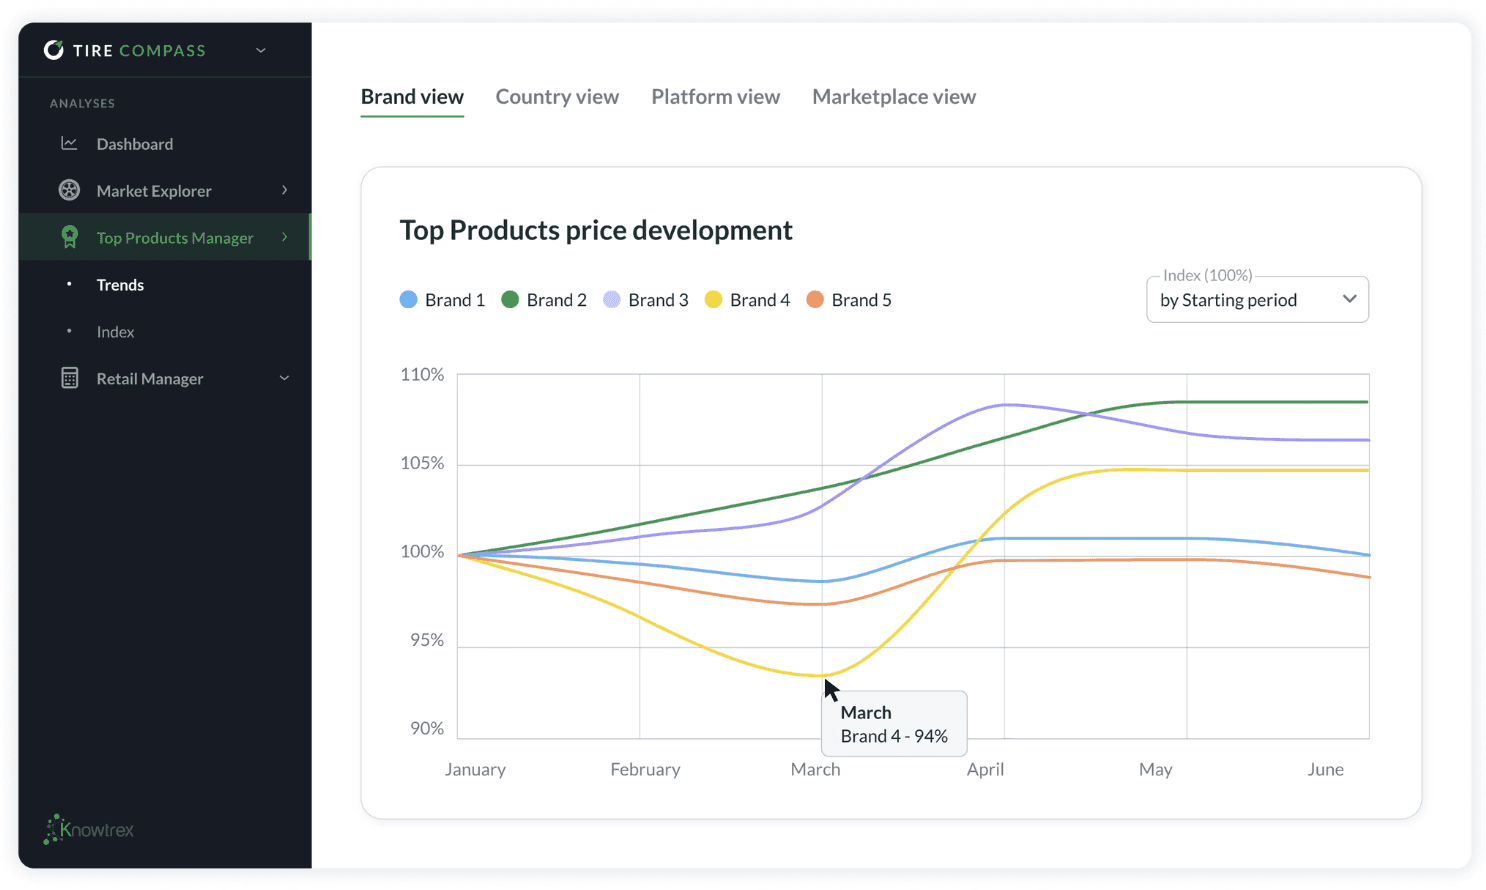Click the Retail Manager calculator icon

tap(69, 378)
